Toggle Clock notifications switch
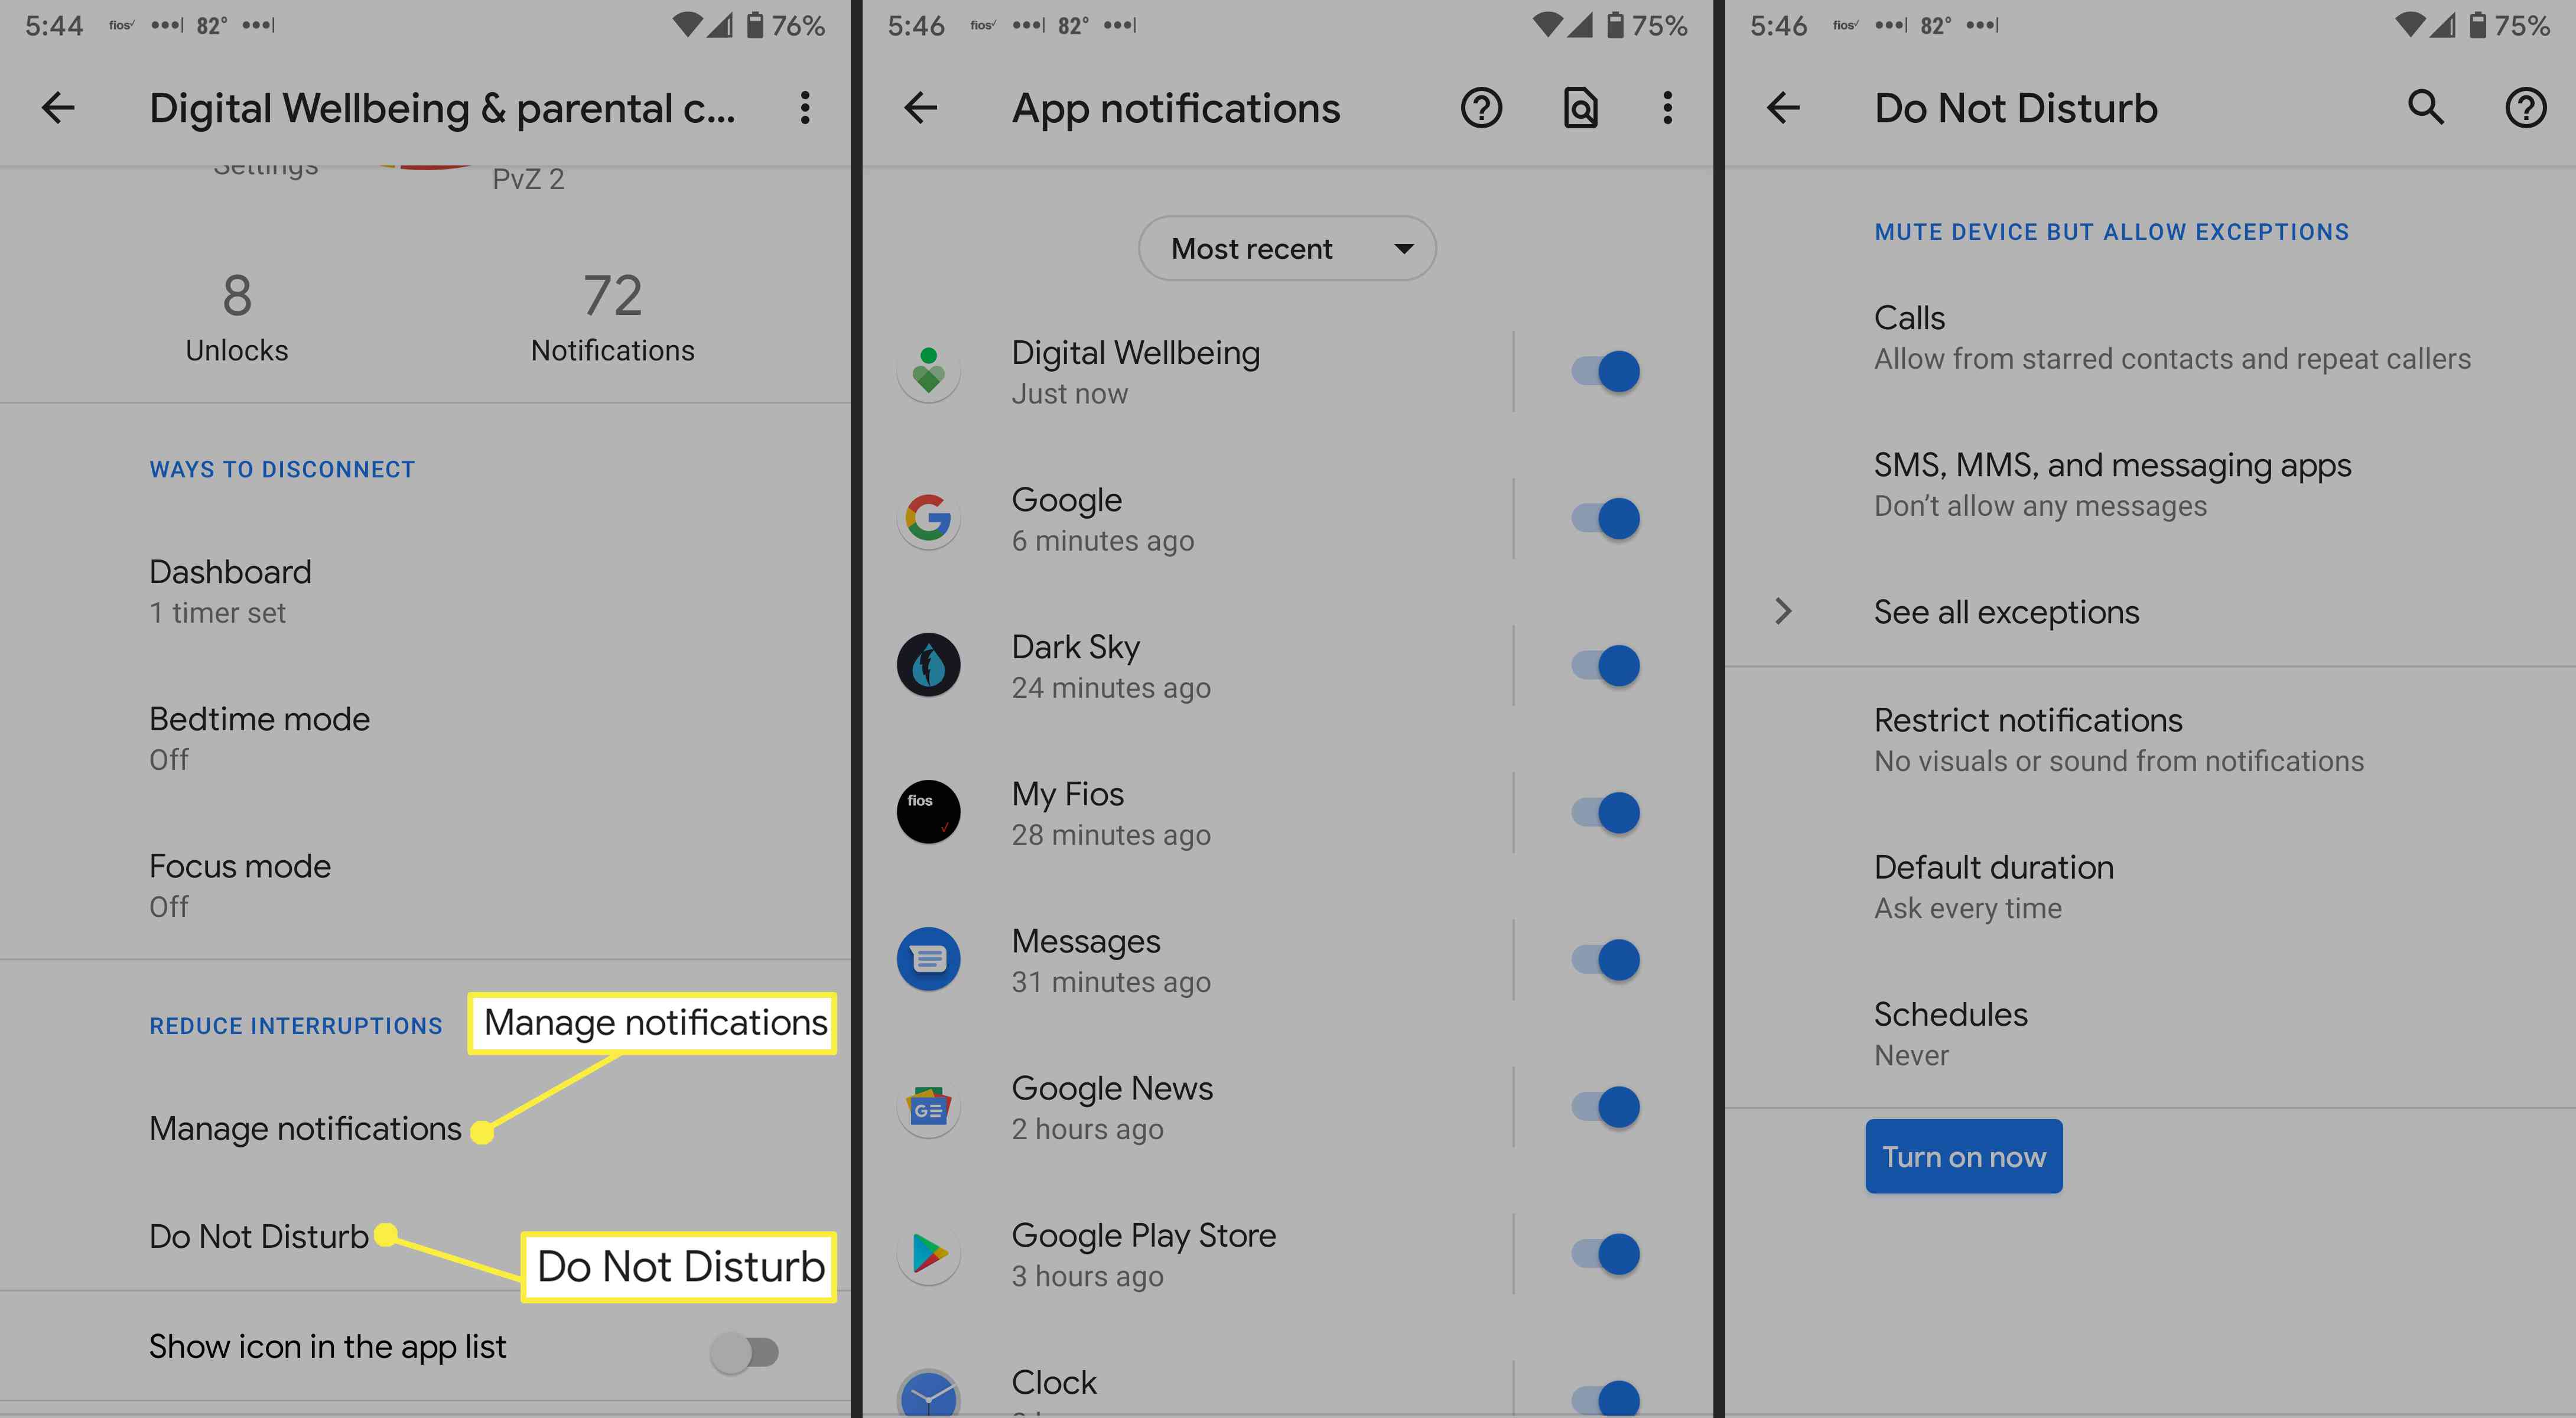2576x1418 pixels. pos(1606,1398)
